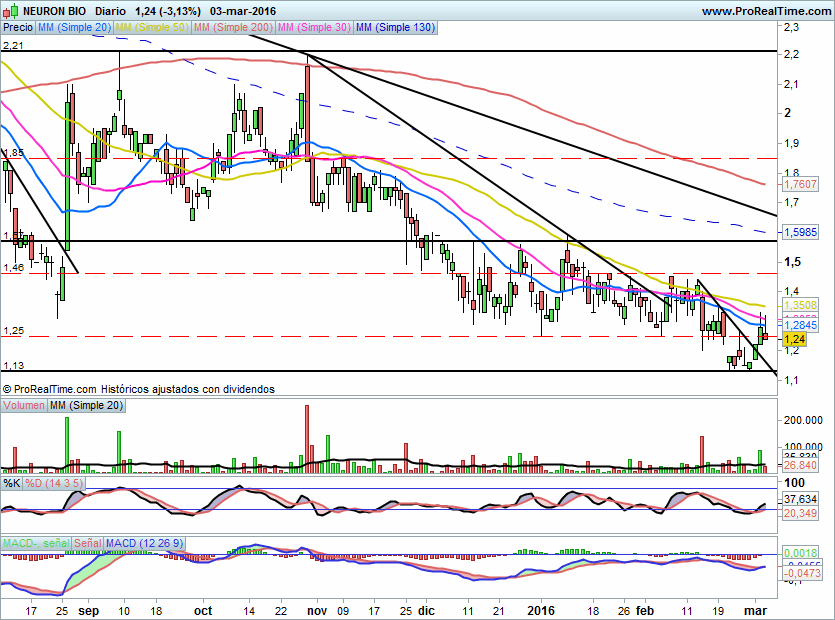Click the MM (Simple 130) indicator label
This screenshot has height=620, width=835.
coord(395,28)
